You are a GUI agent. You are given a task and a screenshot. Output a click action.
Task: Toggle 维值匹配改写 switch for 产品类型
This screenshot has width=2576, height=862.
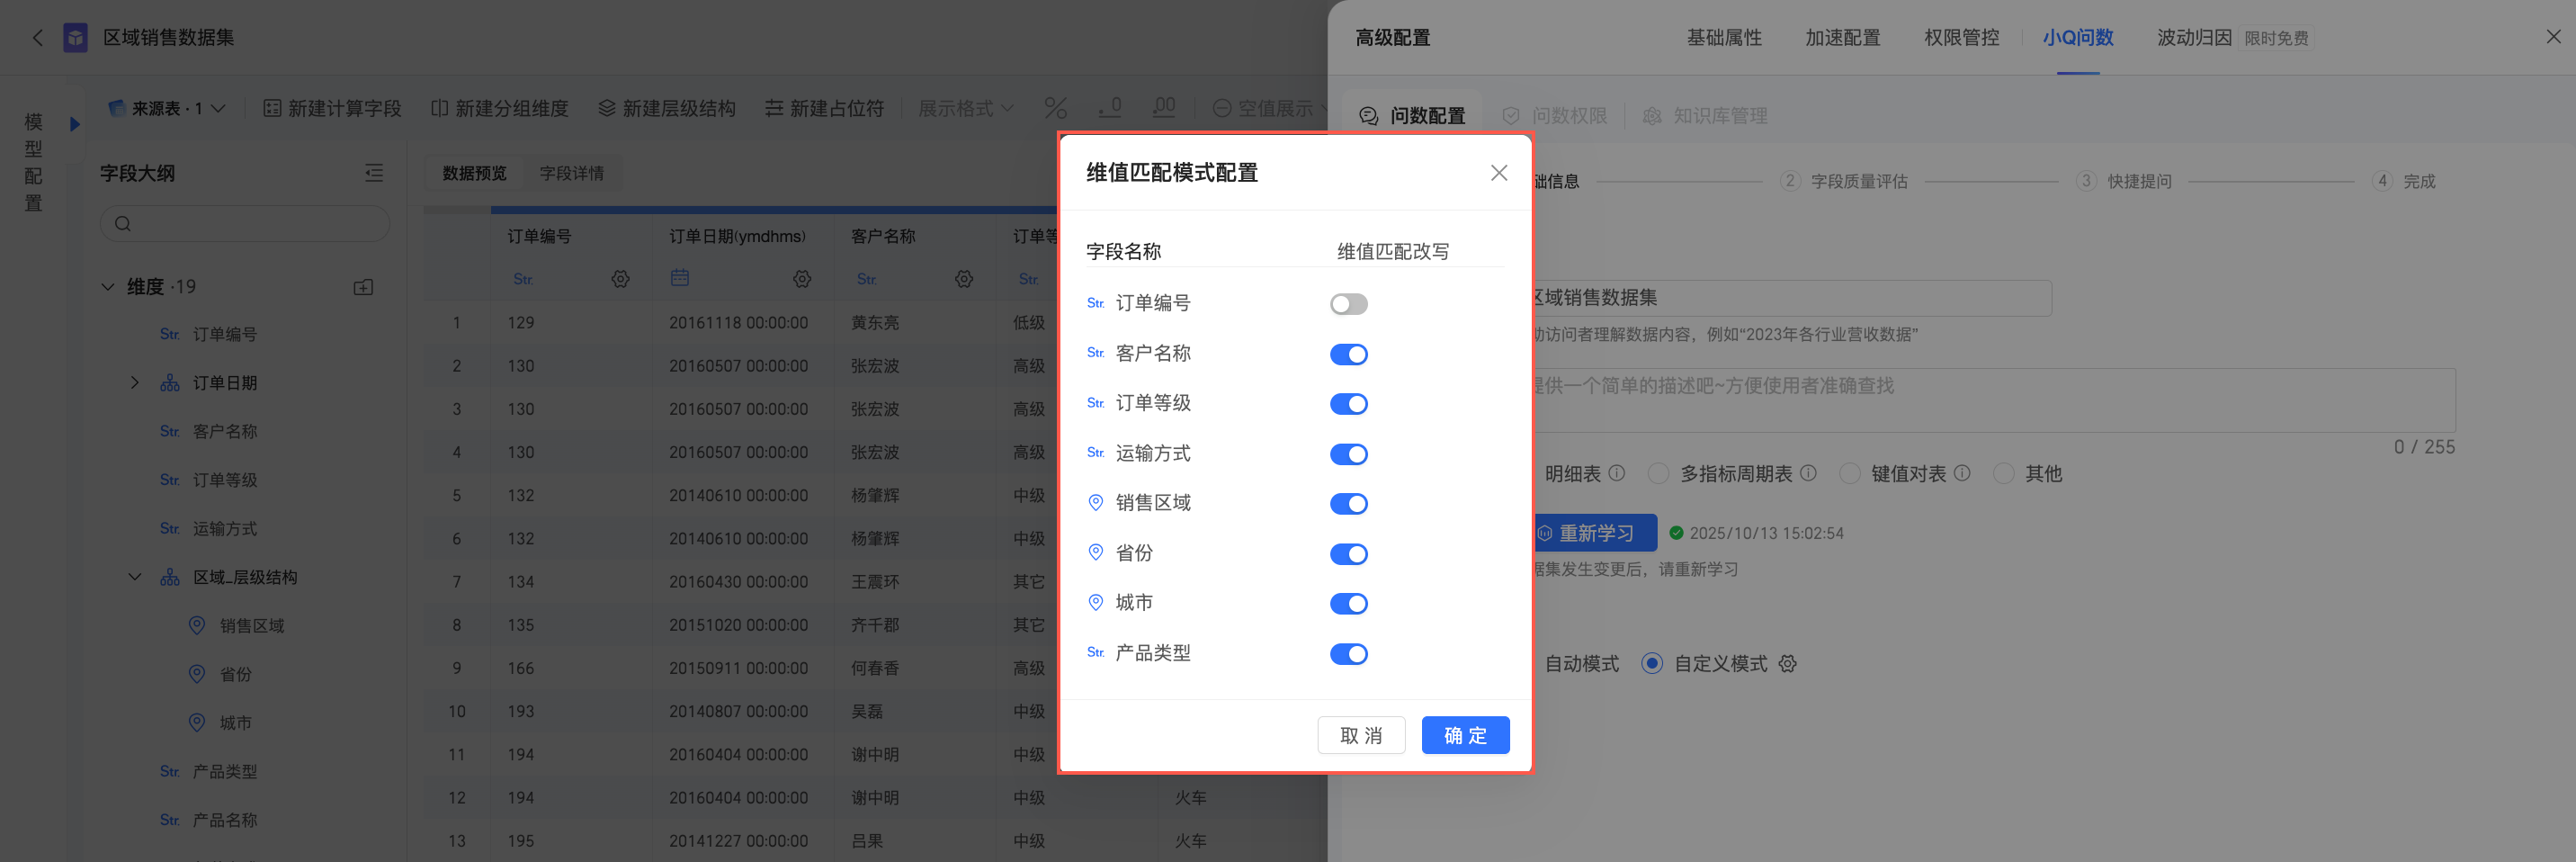click(x=1348, y=654)
